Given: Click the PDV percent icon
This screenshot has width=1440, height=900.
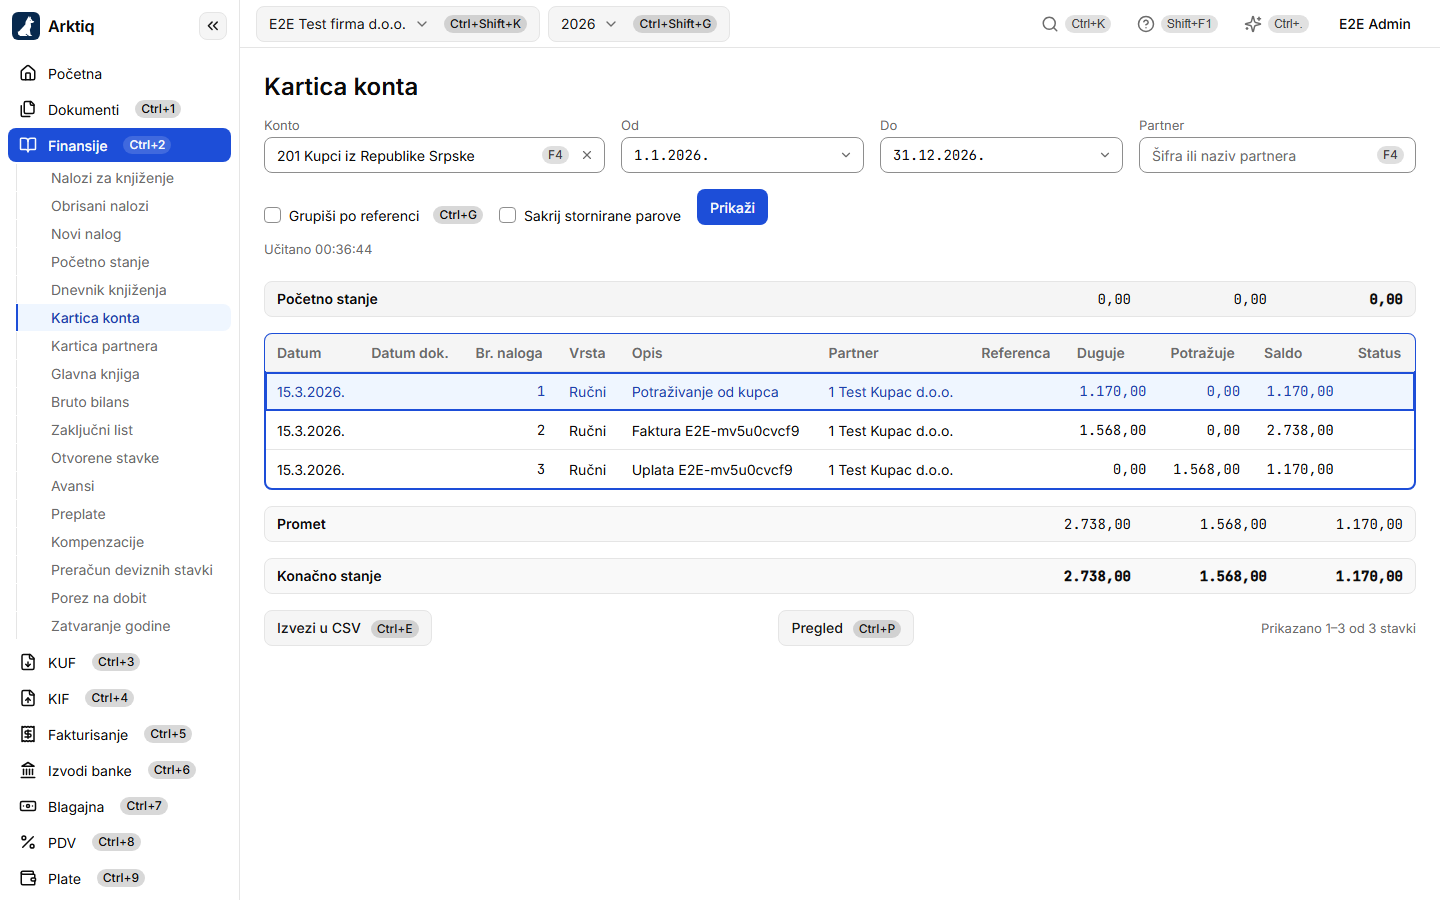Looking at the screenshot, I should [28, 842].
